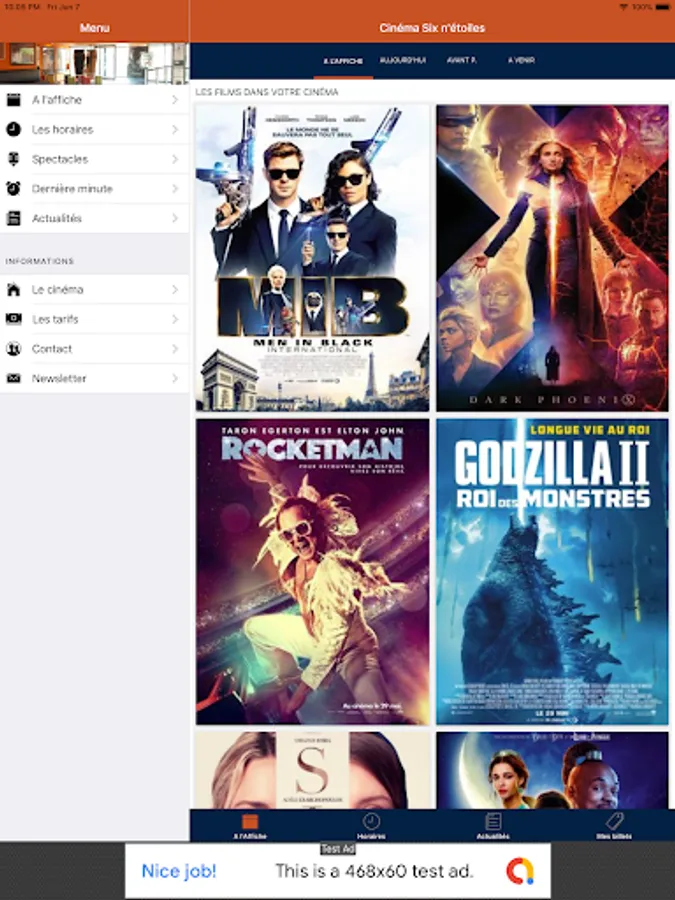This screenshot has width=675, height=900.
Task: Open the poster with large letter S
Action: [312, 770]
